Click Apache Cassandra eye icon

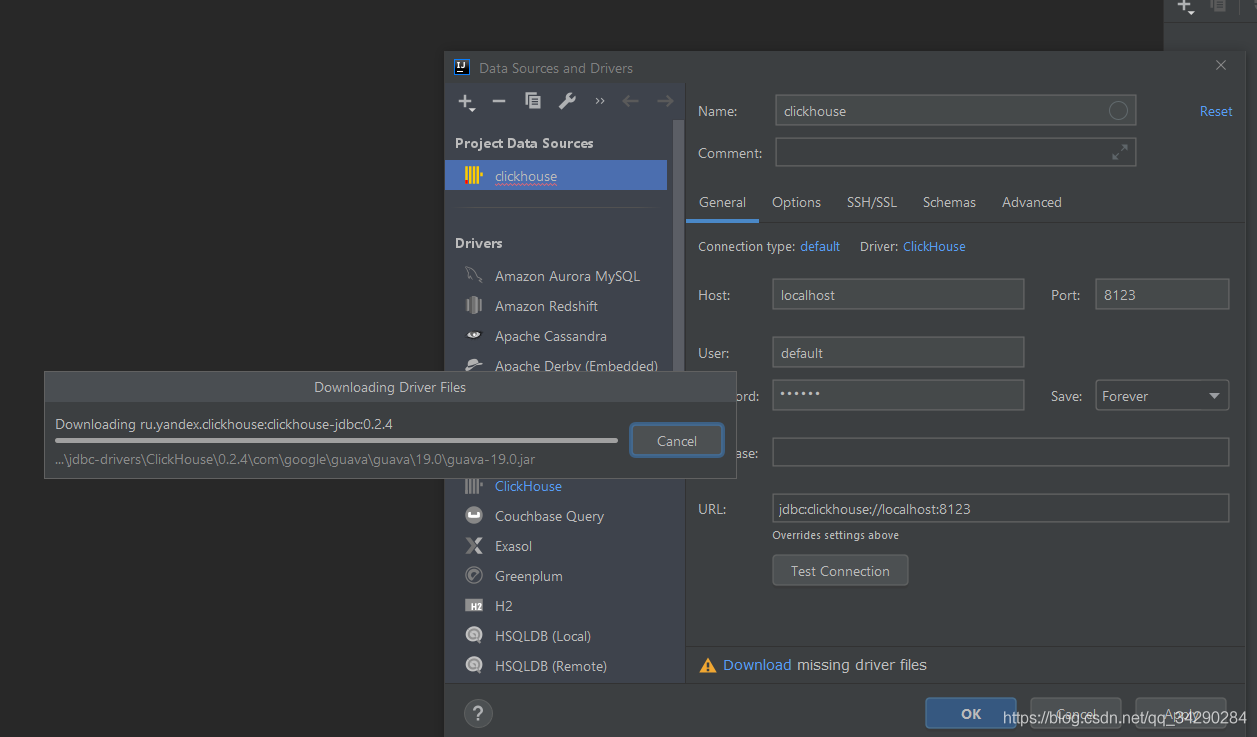tap(474, 335)
